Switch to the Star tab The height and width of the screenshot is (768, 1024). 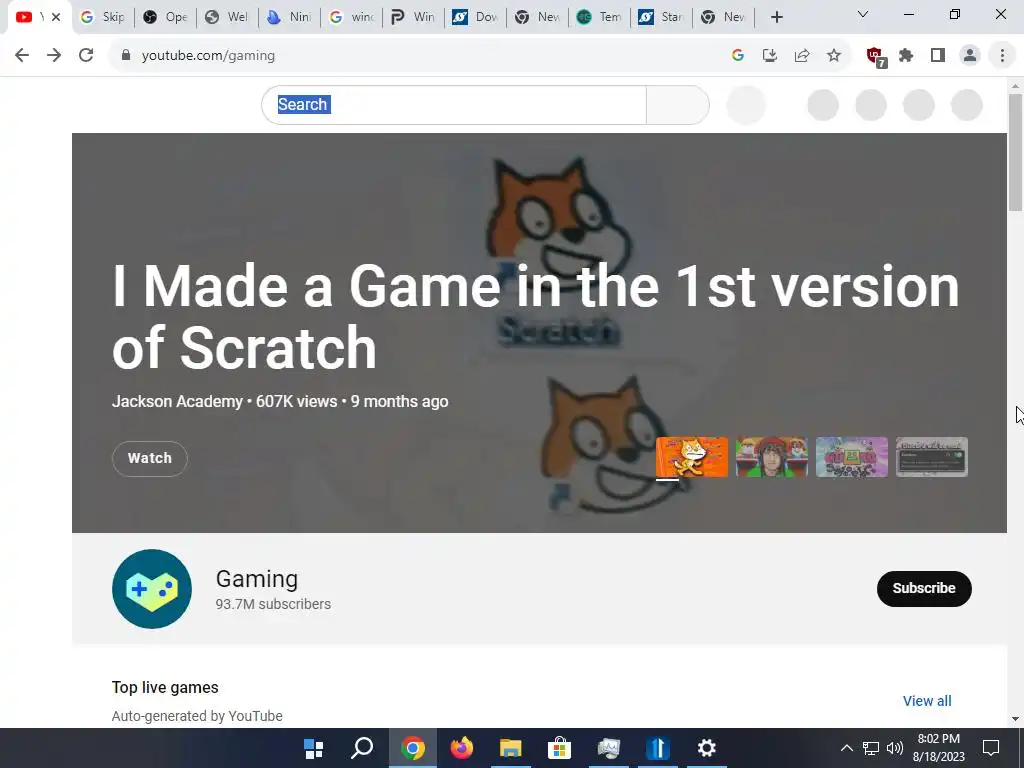(x=662, y=17)
